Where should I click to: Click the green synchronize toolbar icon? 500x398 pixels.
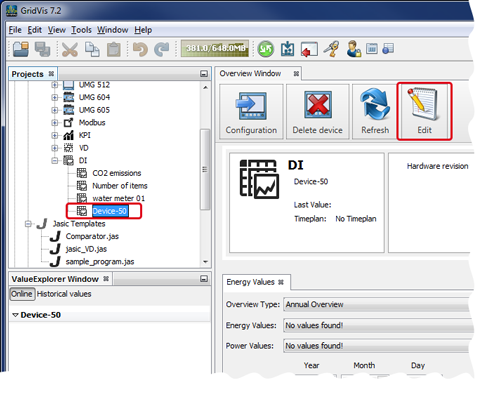(x=266, y=49)
